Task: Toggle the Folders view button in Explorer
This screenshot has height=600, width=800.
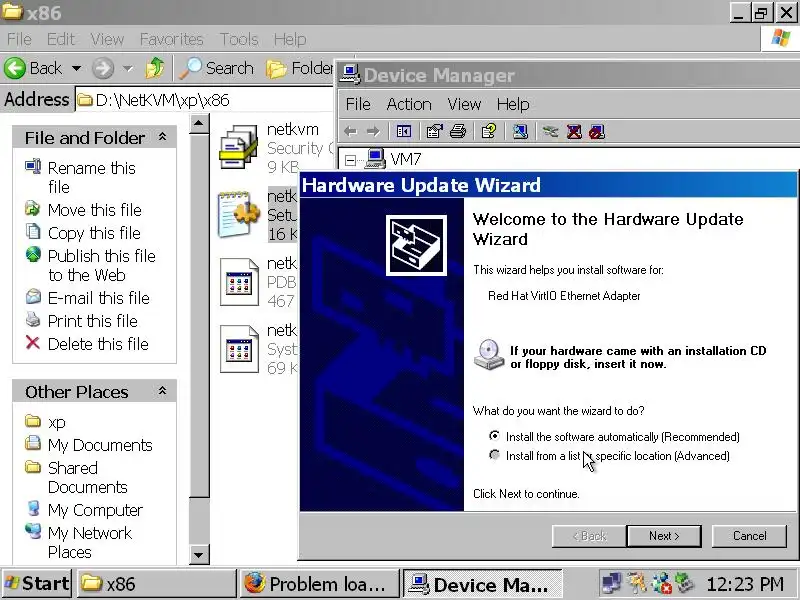Action: (299, 68)
